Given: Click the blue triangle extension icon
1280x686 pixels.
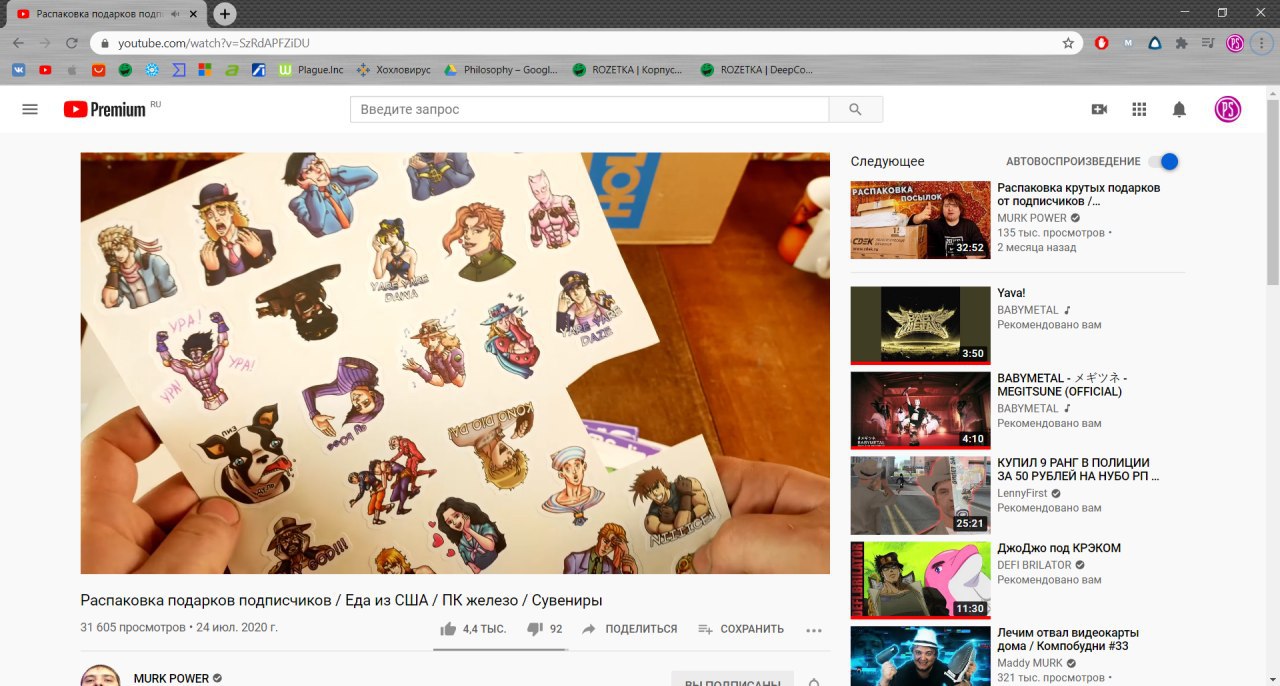Looking at the screenshot, I should pos(1155,43).
